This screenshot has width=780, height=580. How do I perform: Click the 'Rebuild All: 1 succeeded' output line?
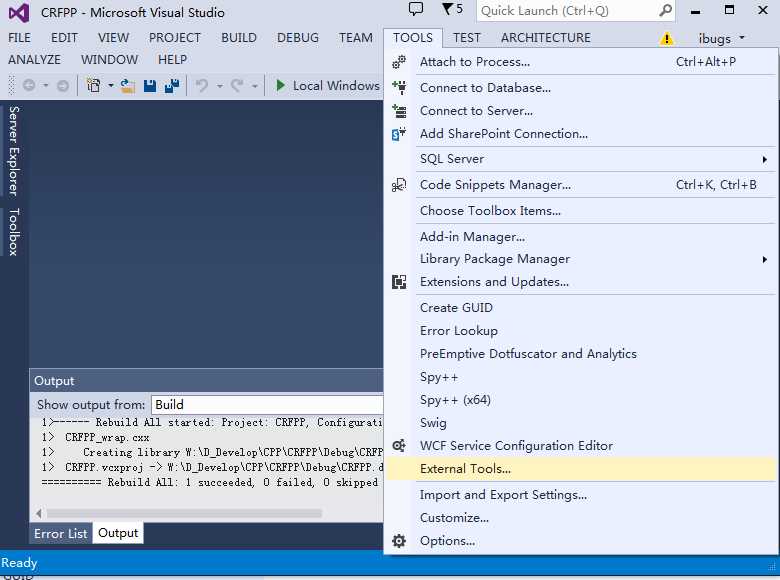coord(209,483)
